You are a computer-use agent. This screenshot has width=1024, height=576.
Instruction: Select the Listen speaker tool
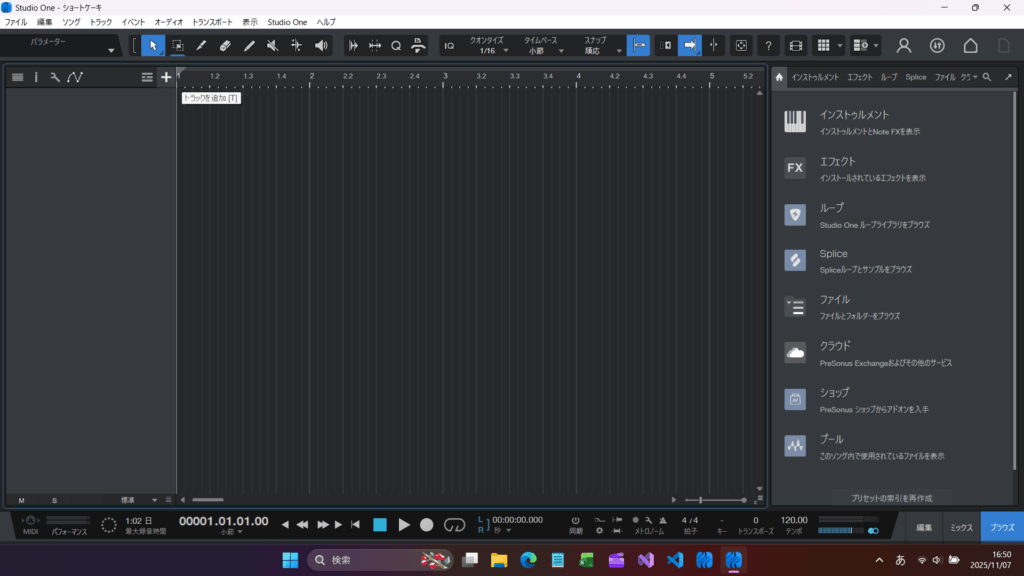coord(321,45)
